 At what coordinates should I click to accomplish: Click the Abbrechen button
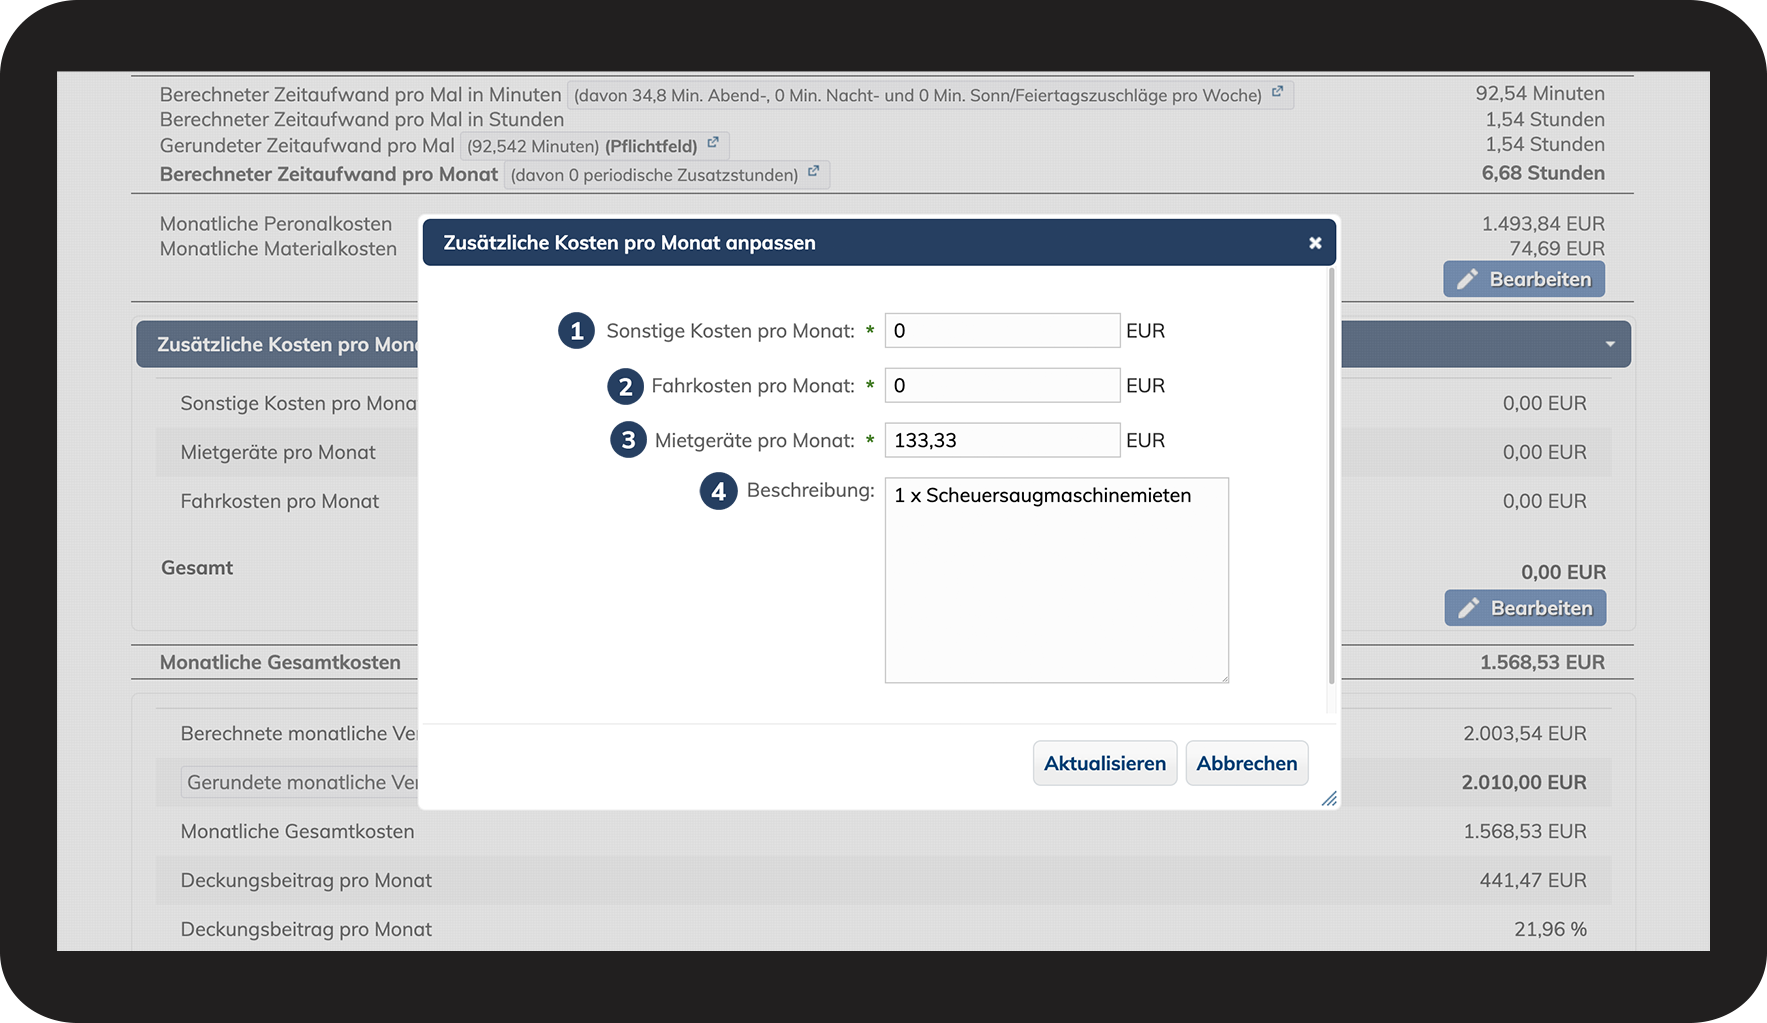(1247, 763)
